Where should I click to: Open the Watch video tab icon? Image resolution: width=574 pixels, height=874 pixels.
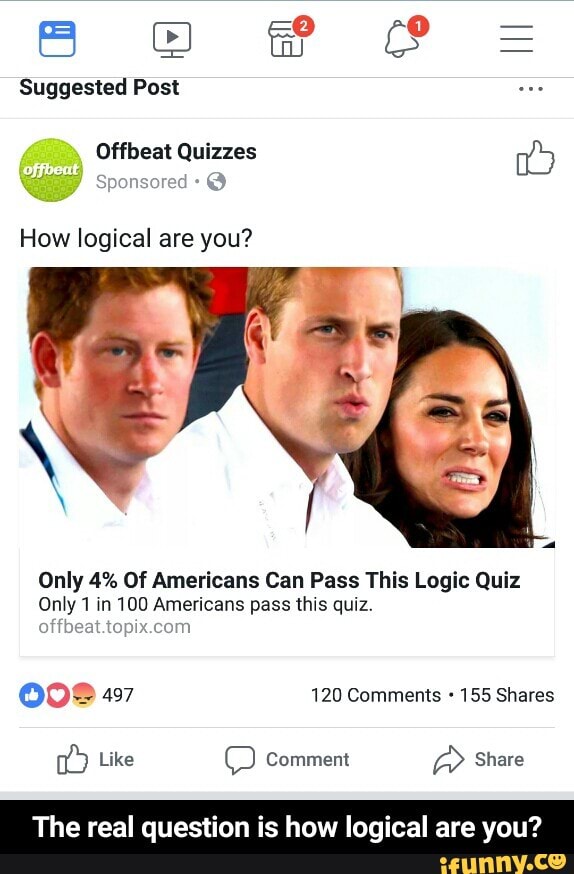click(x=172, y=40)
